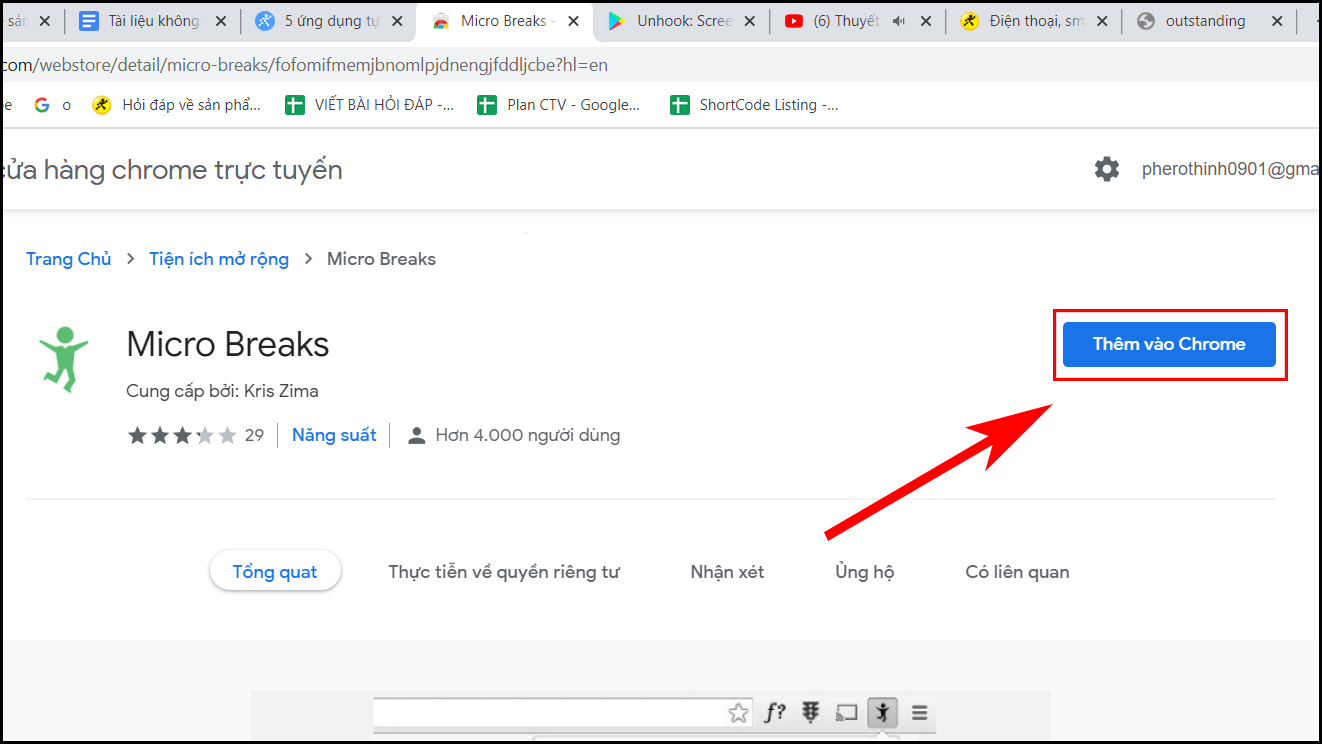The image size is (1322, 744).
Task: Click "Cung cấp bởi: Kris Zima" text
Action: tap(222, 391)
